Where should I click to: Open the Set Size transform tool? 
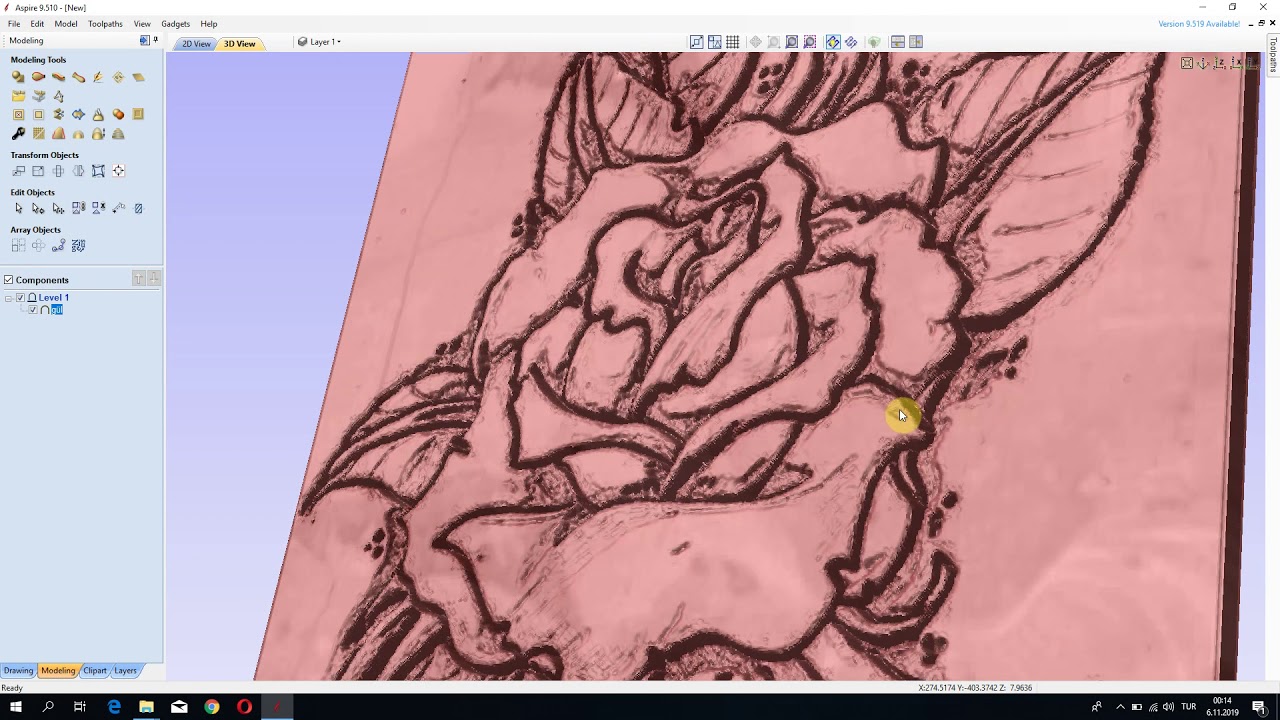point(38,171)
